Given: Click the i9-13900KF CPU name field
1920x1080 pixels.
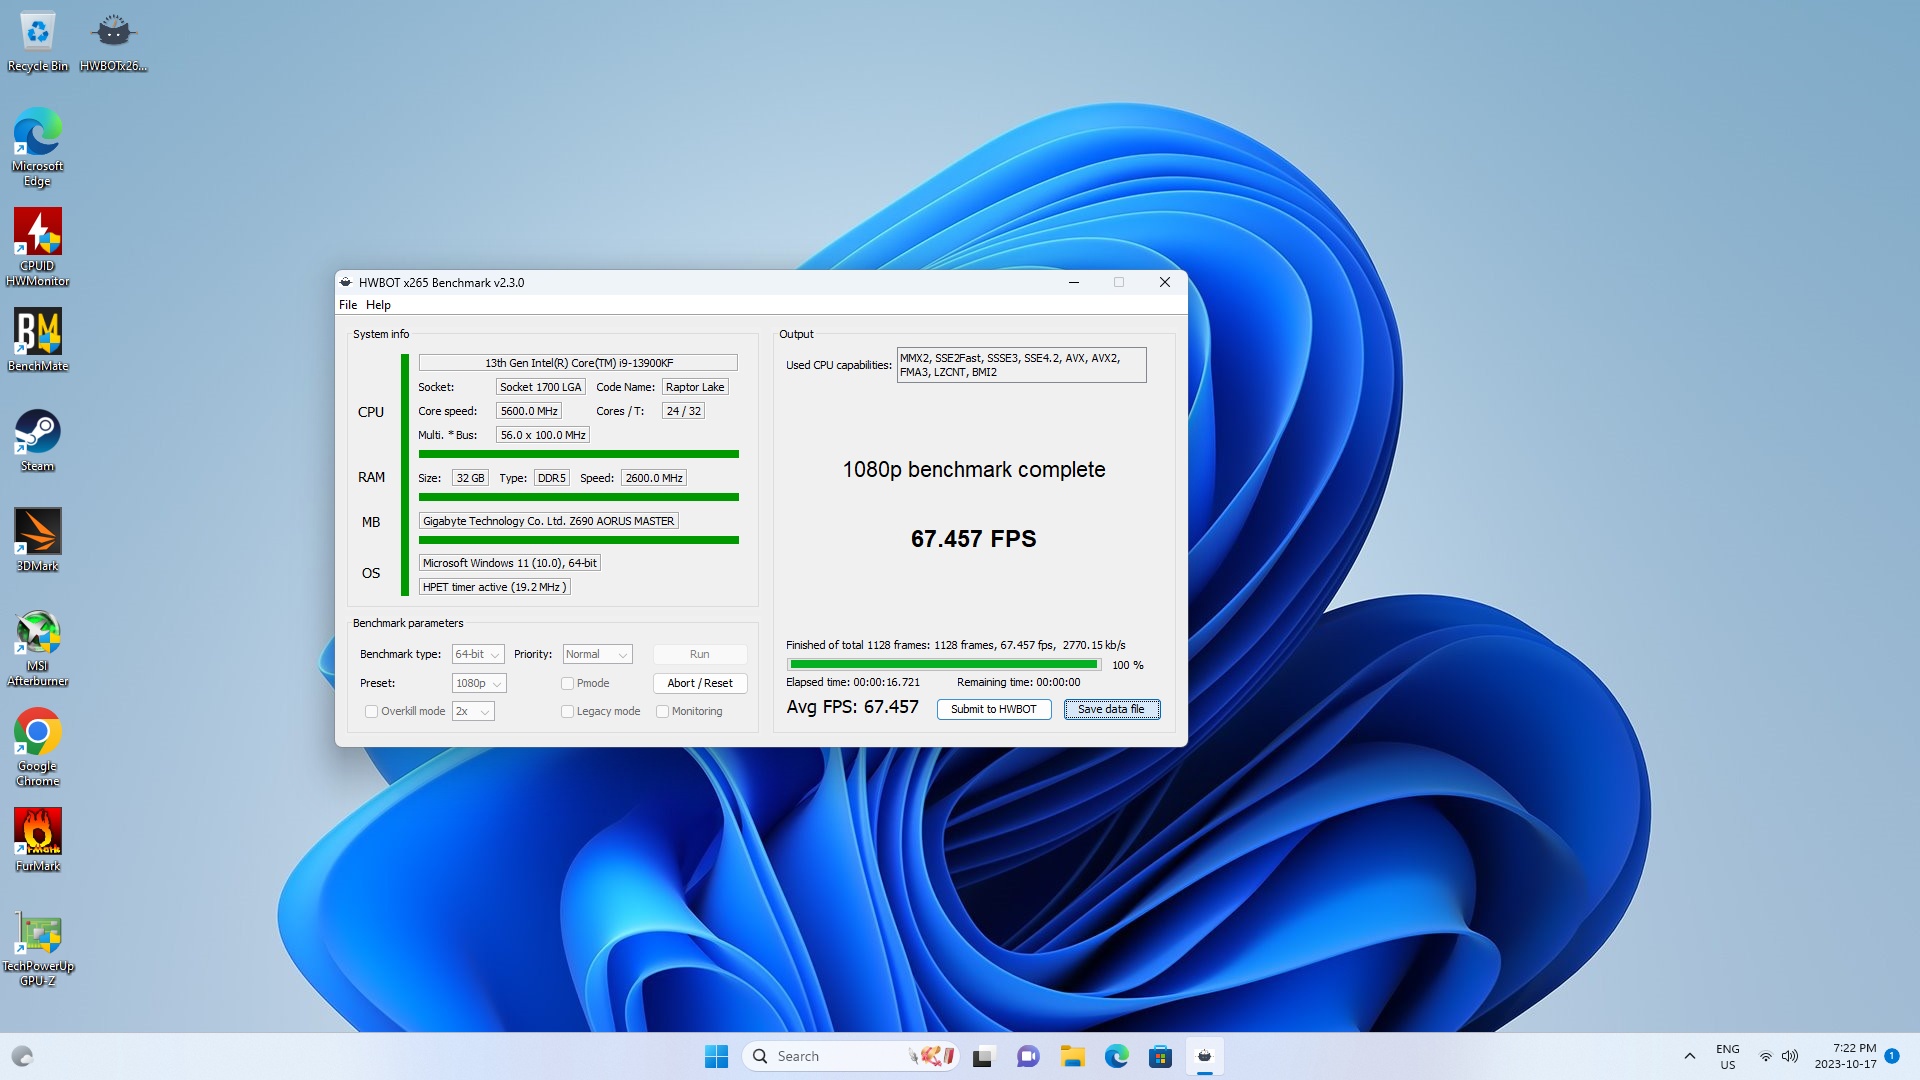Looking at the screenshot, I should [578, 363].
